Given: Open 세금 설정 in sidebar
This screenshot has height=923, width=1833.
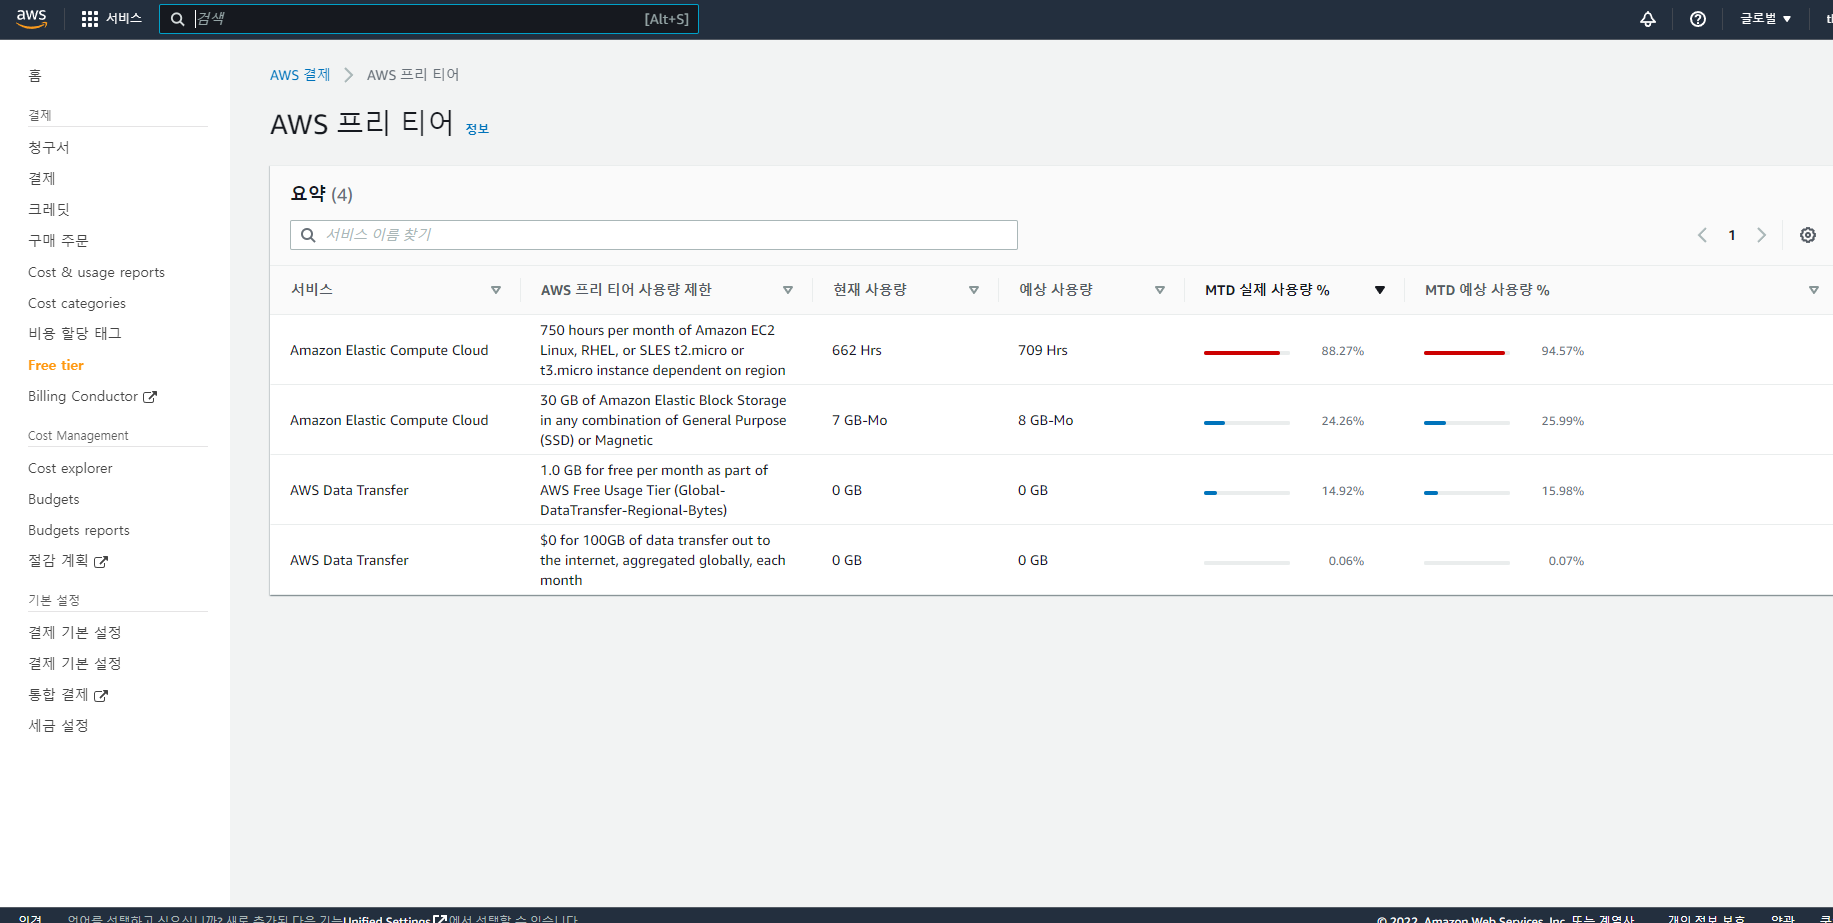Looking at the screenshot, I should point(58,725).
